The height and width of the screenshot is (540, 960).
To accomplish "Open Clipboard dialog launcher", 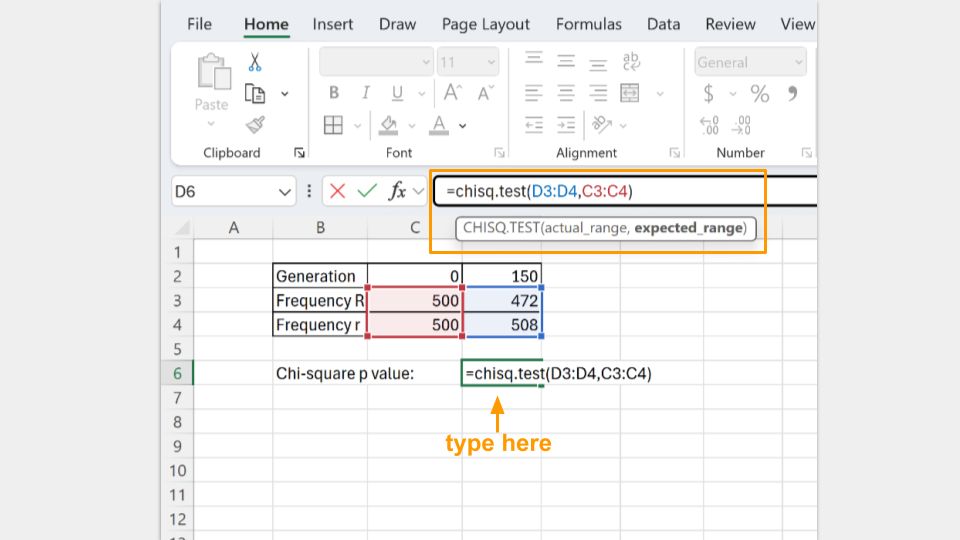I will click(299, 153).
